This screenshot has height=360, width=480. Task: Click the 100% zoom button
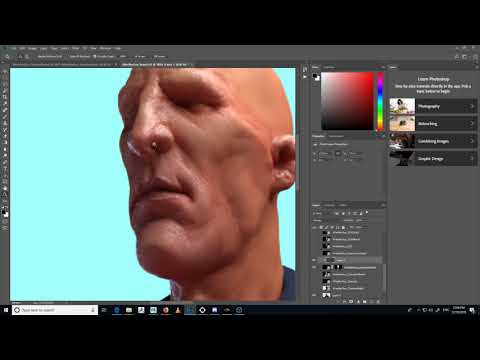click(123, 56)
